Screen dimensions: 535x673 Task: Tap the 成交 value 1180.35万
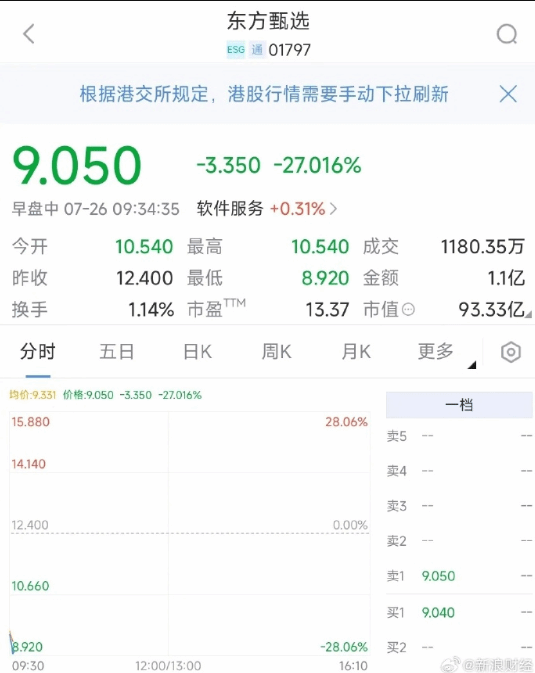(483, 247)
